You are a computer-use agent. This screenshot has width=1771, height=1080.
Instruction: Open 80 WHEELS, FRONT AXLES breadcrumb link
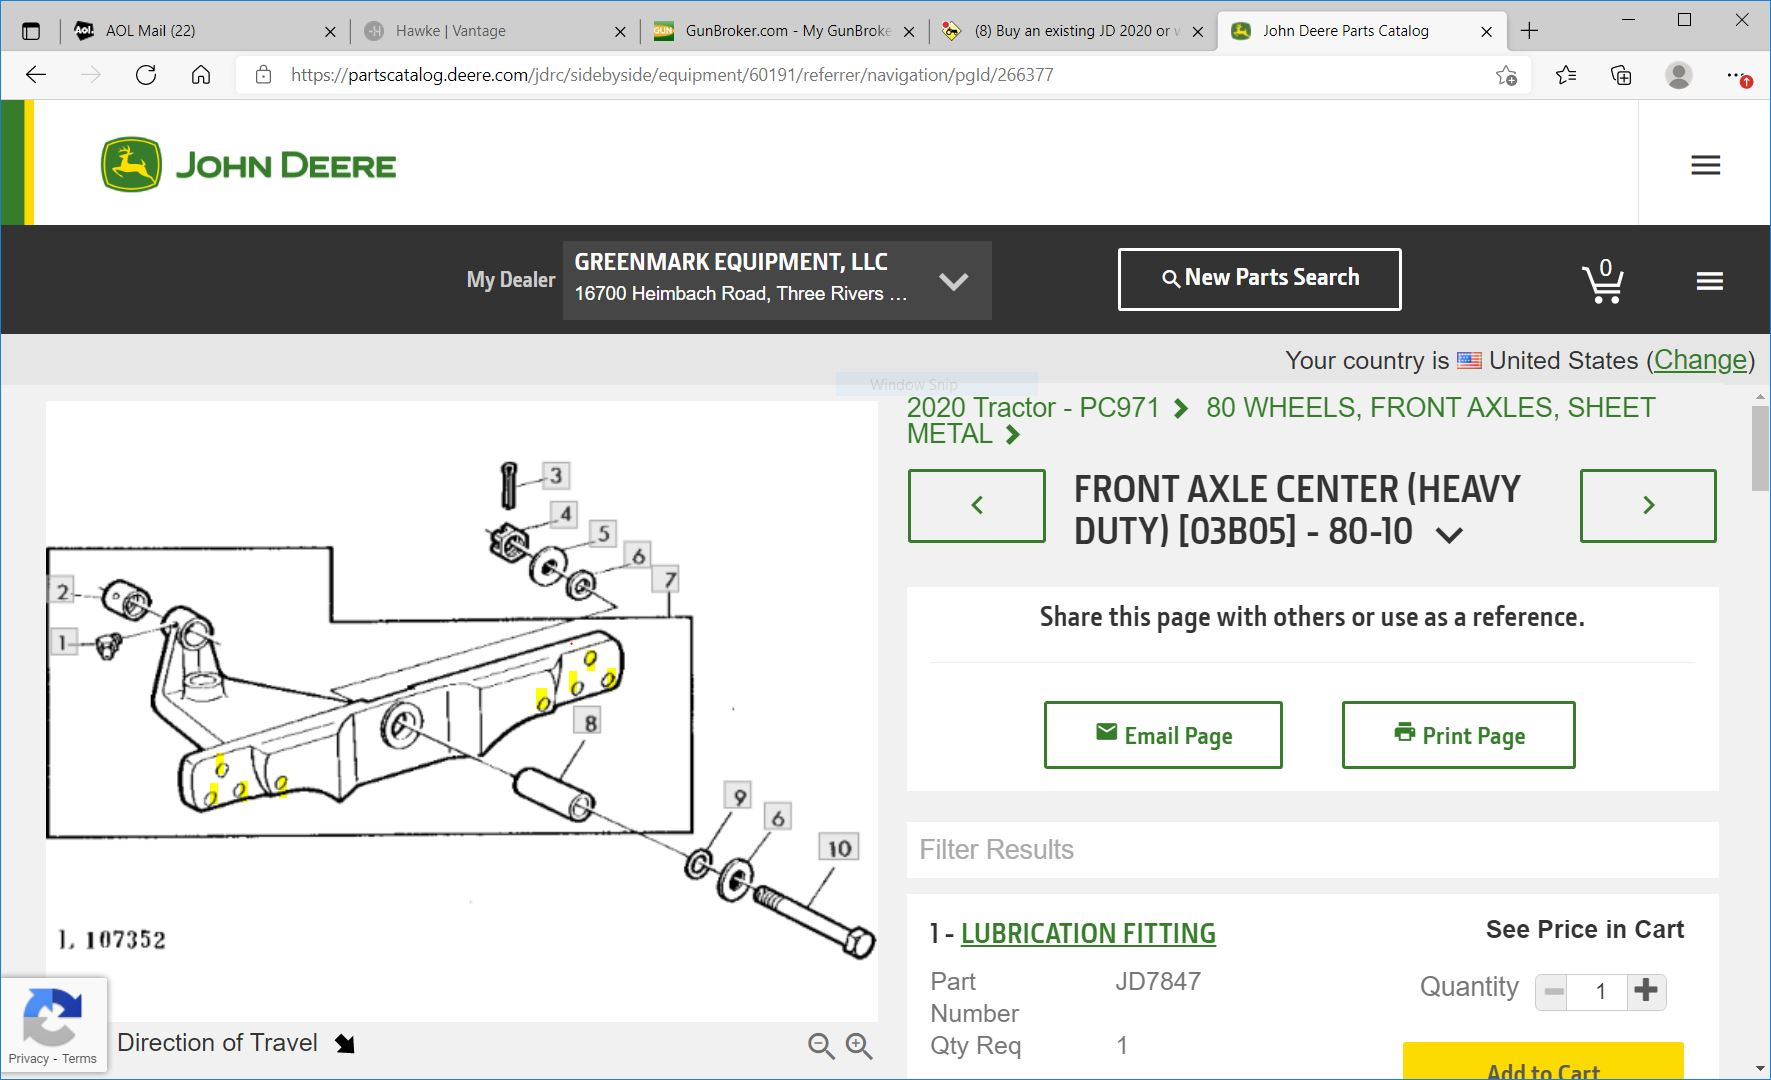click(x=1281, y=421)
